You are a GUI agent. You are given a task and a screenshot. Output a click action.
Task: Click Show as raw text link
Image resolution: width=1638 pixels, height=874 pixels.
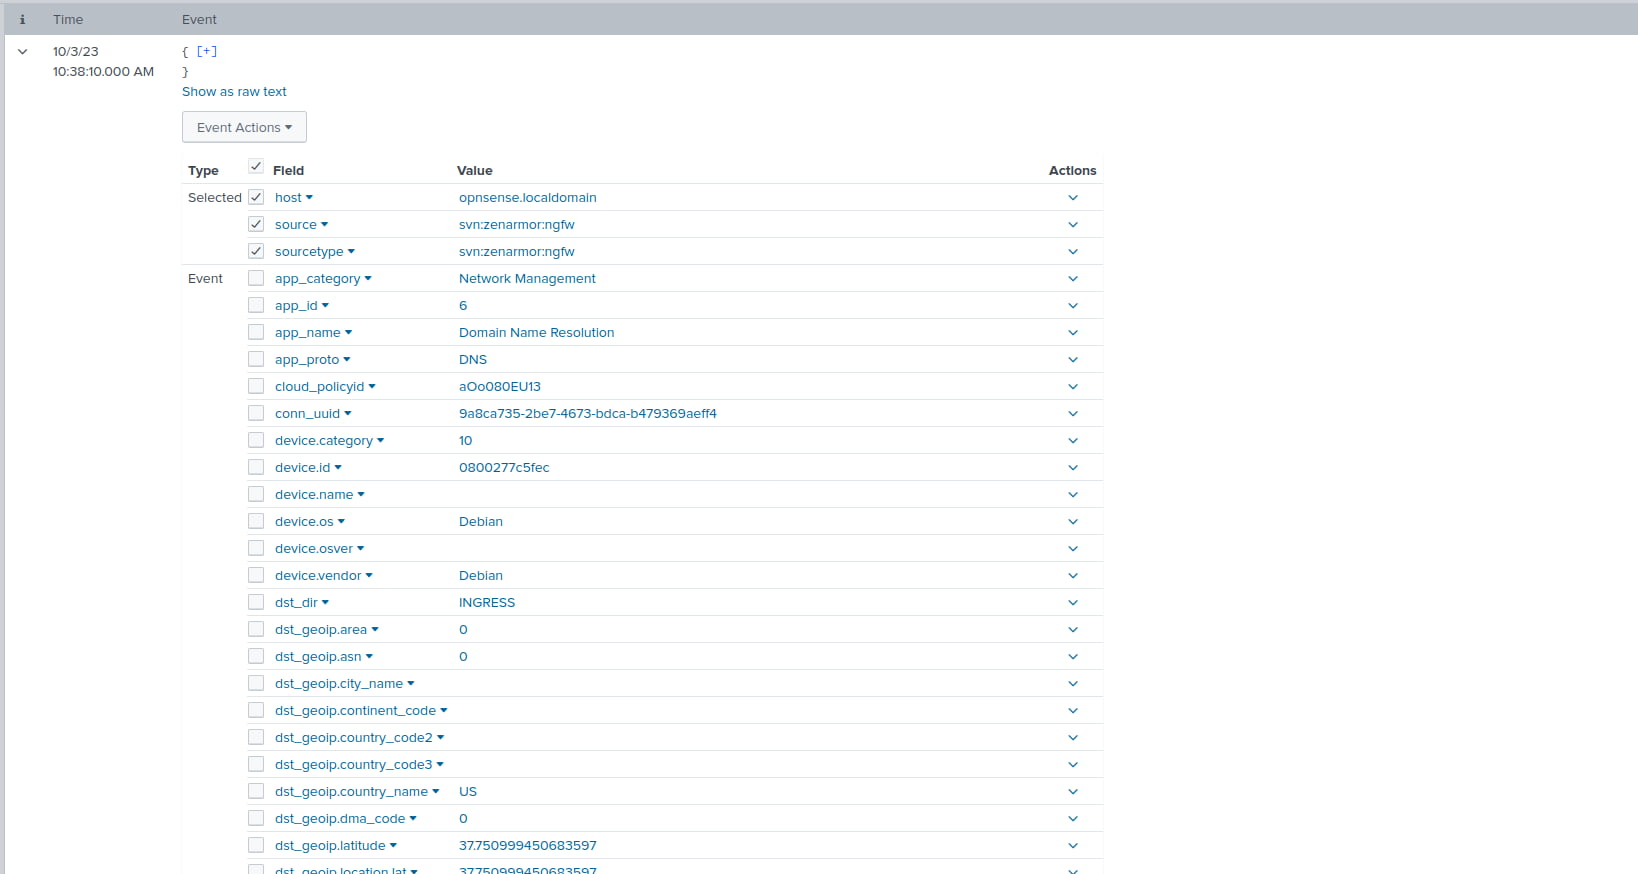(234, 92)
